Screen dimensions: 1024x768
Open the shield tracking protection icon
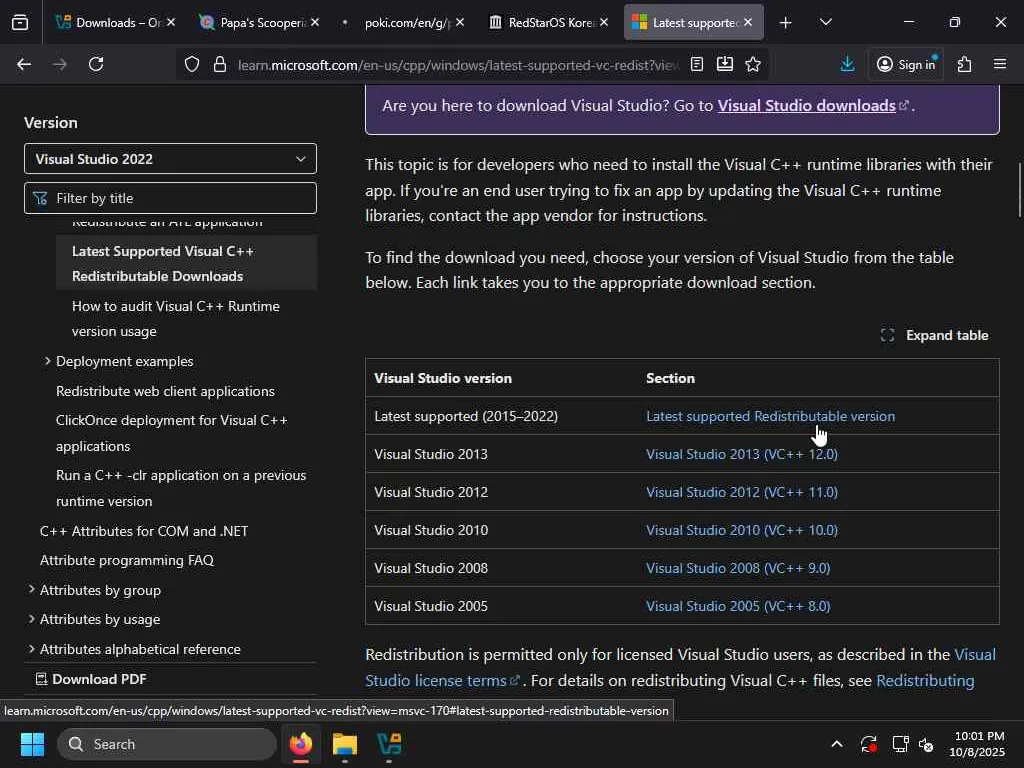(x=191, y=65)
